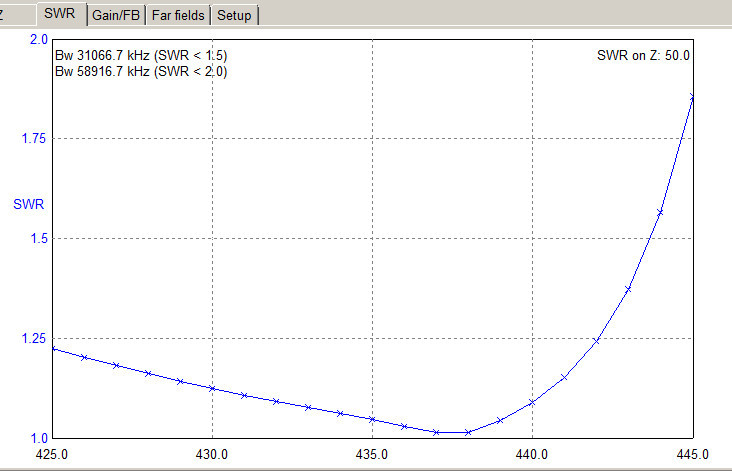The height and width of the screenshot is (471, 732).
Task: Click the 440.0 frequency axis label
Action: click(532, 454)
